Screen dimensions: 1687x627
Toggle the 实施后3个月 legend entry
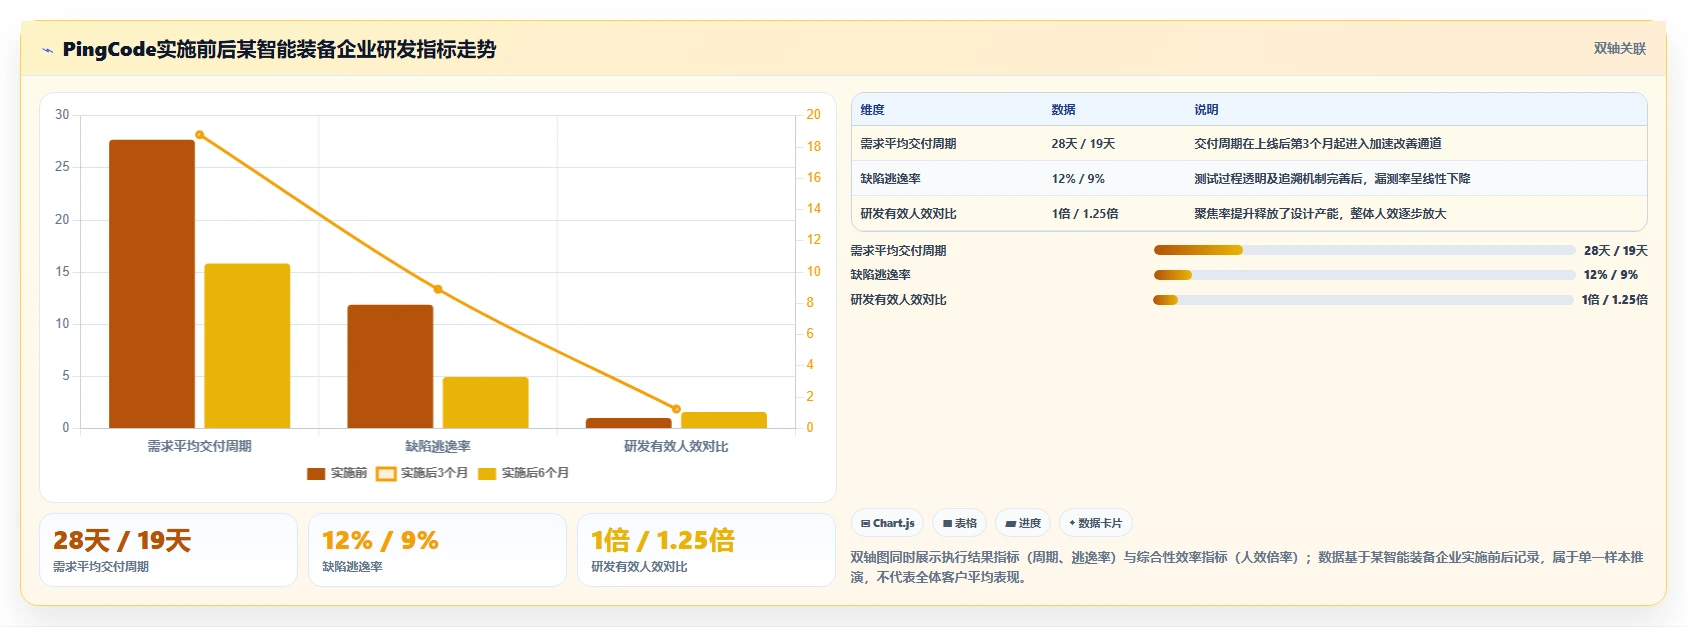click(422, 473)
